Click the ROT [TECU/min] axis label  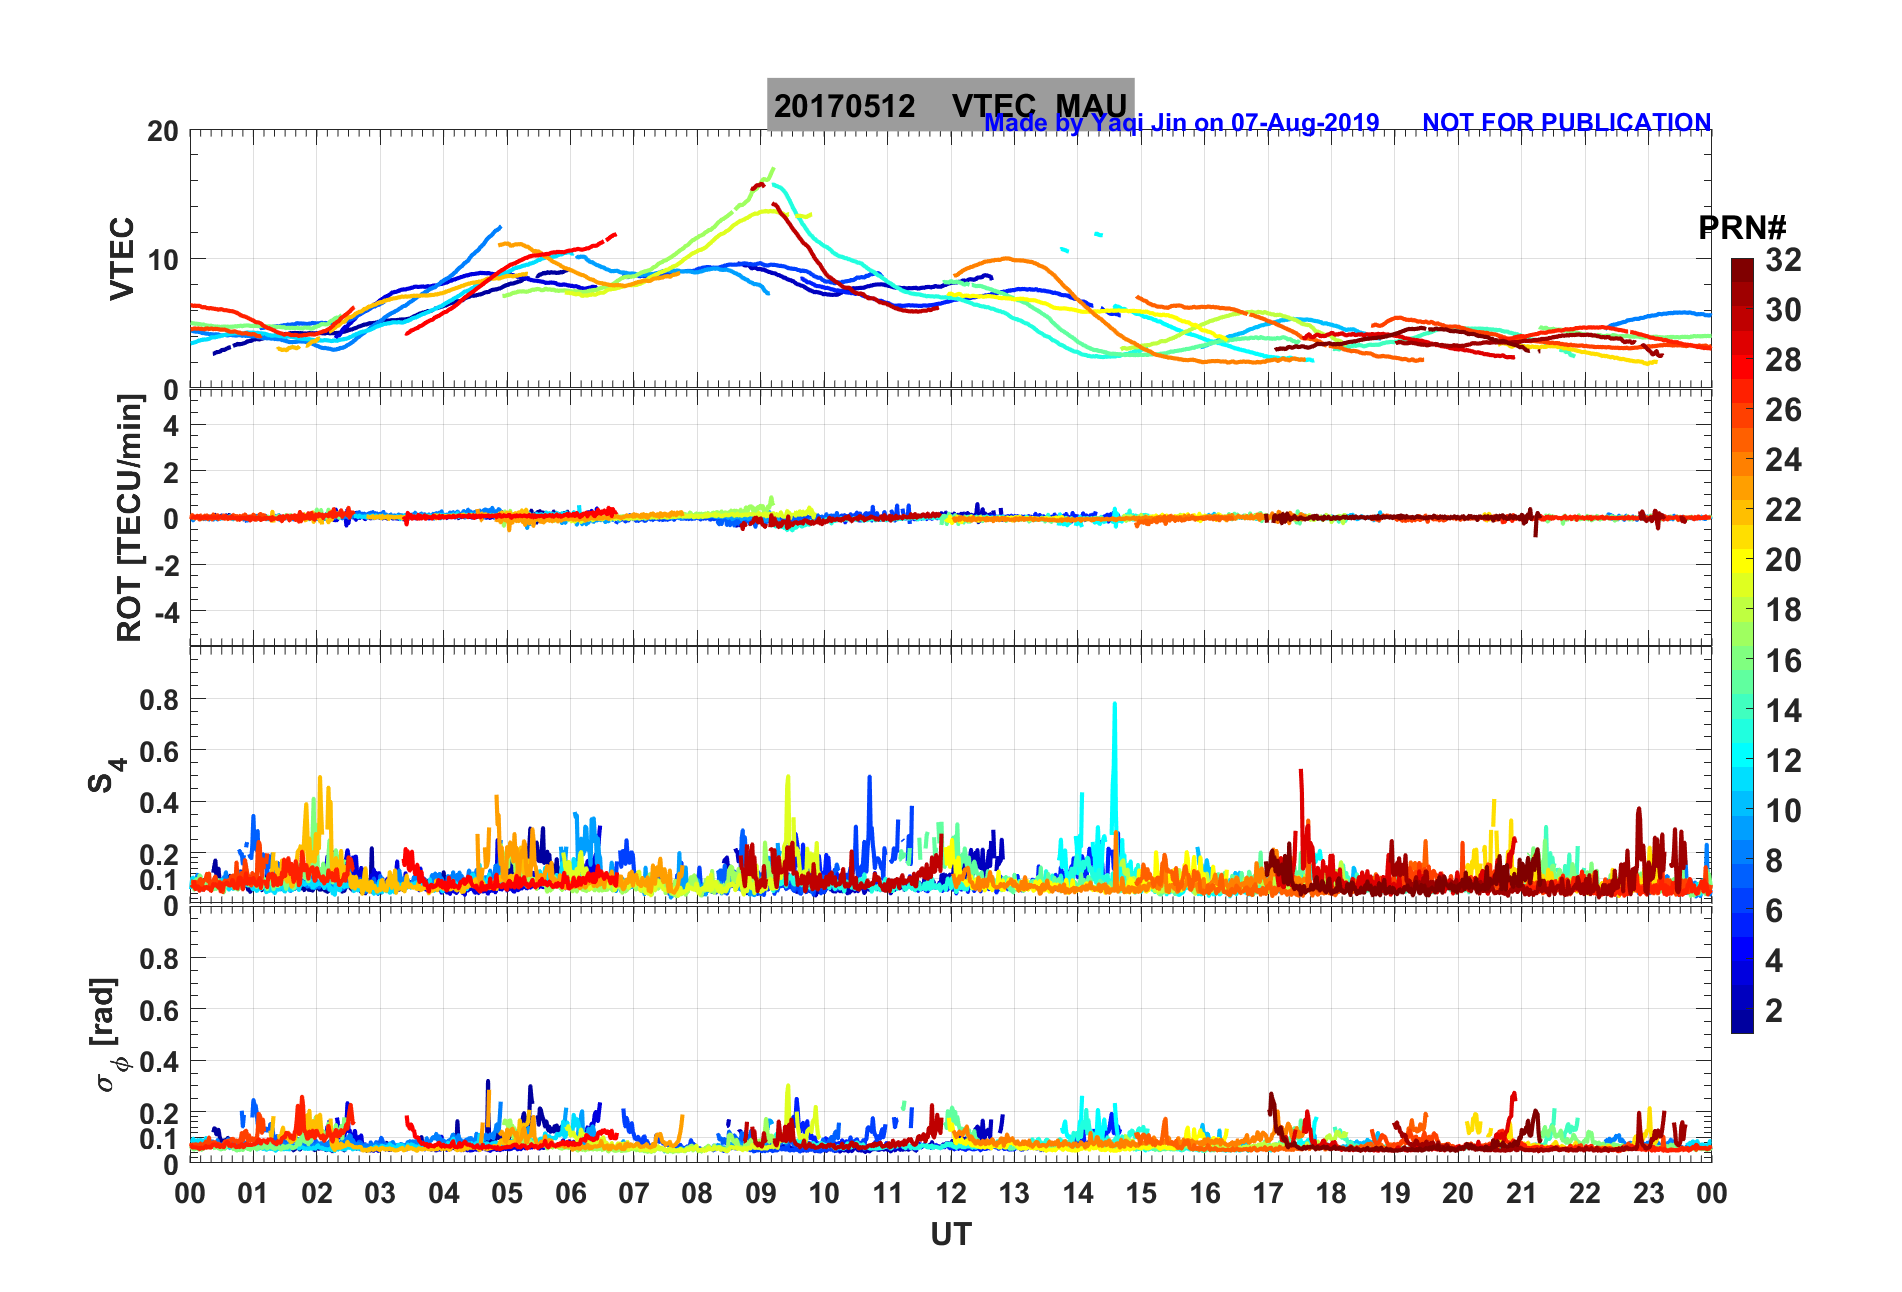(130, 517)
